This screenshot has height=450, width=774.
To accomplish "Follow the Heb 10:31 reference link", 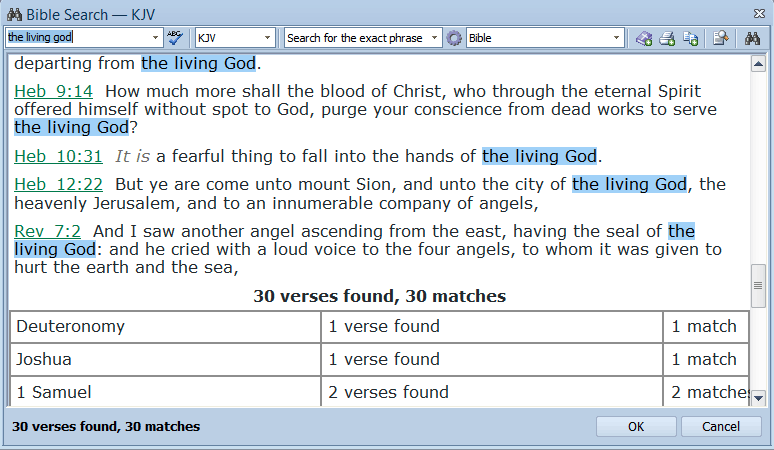I will coord(58,156).
